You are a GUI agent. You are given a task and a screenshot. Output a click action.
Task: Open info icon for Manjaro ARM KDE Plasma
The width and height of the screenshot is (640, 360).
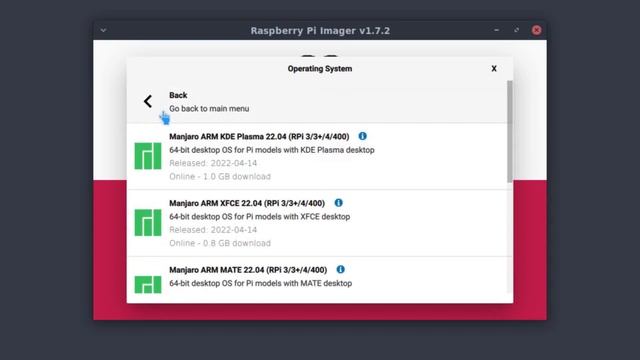click(362, 136)
